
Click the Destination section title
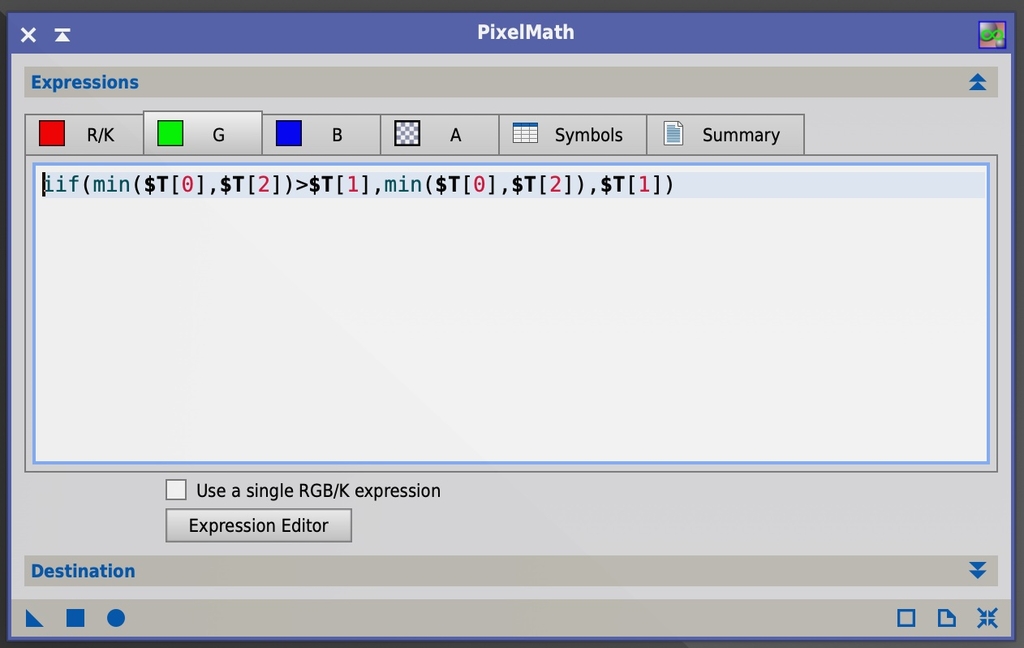pyautogui.click(x=83, y=571)
